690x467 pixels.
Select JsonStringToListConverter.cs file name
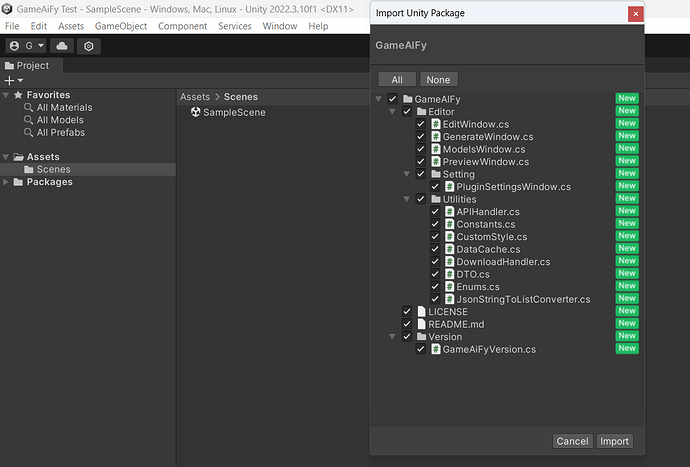coord(523,299)
